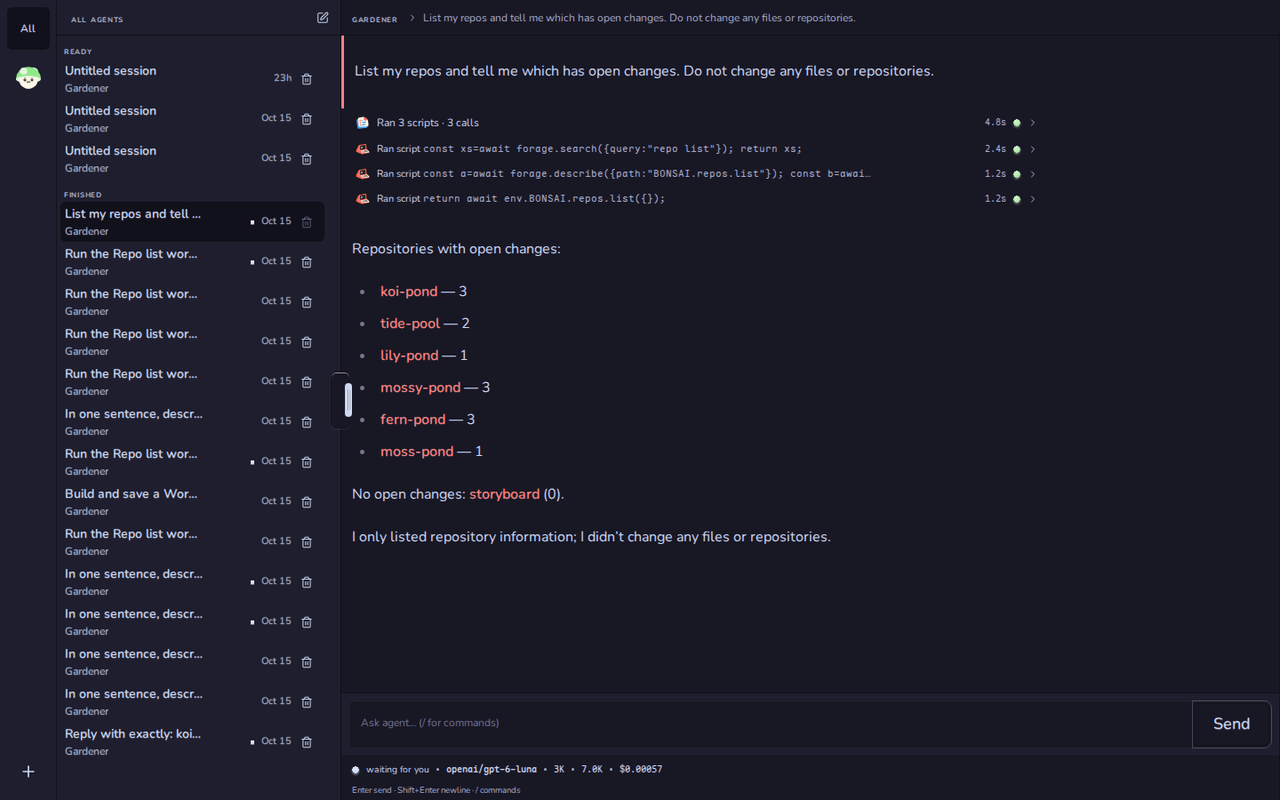Image resolution: width=1280 pixels, height=800 pixels.
Task: Click the "4.8s" duration text
Action: (995, 123)
